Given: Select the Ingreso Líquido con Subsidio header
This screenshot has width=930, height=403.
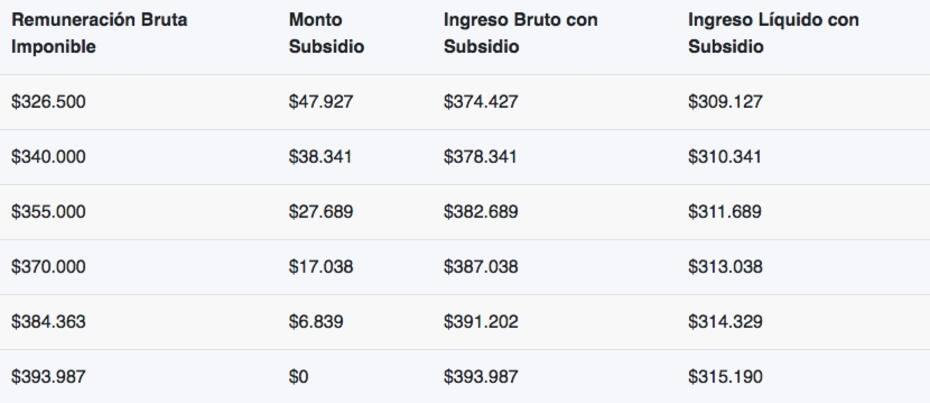Looking at the screenshot, I should pyautogui.click(x=773, y=33).
